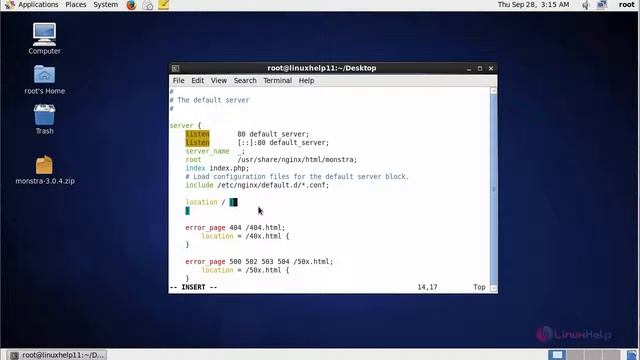Click the '14,17' cursor position indicator

[427, 287]
